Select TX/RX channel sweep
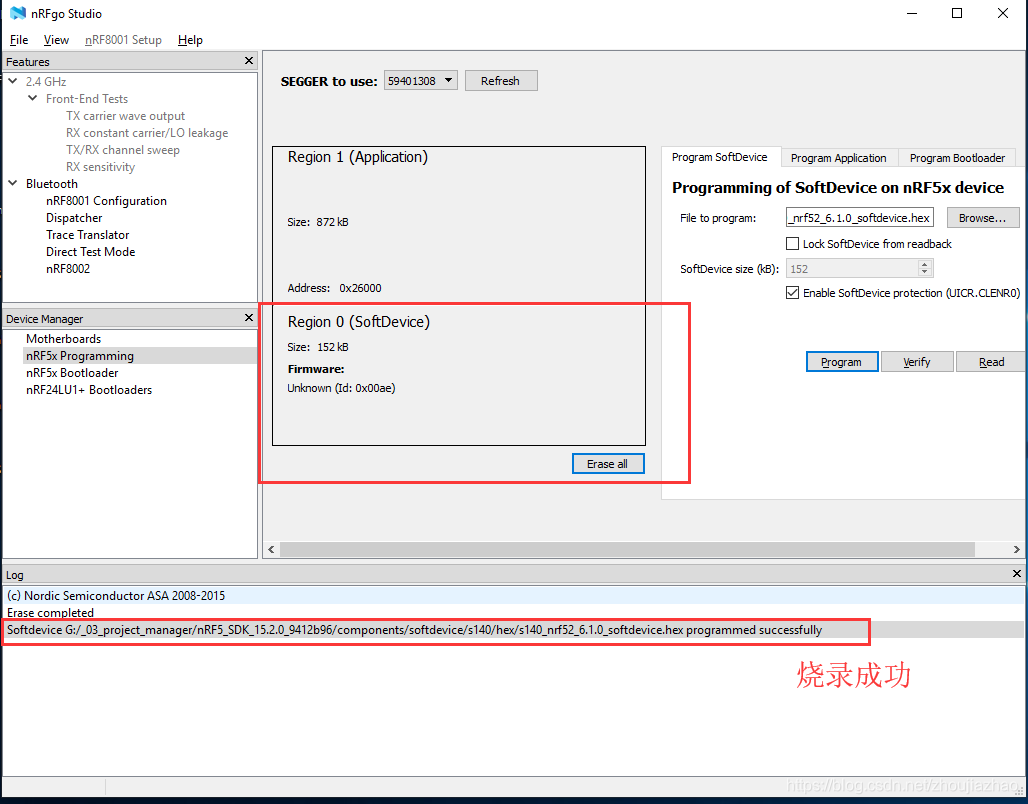This screenshot has height=804, width=1028. (123, 150)
